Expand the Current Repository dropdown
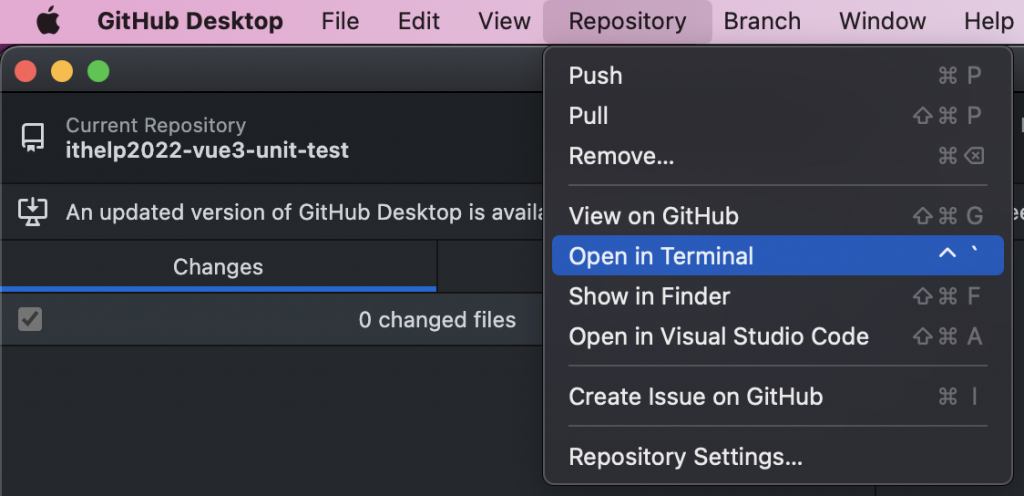Screen dimensions: 1024x496 [x=207, y=138]
